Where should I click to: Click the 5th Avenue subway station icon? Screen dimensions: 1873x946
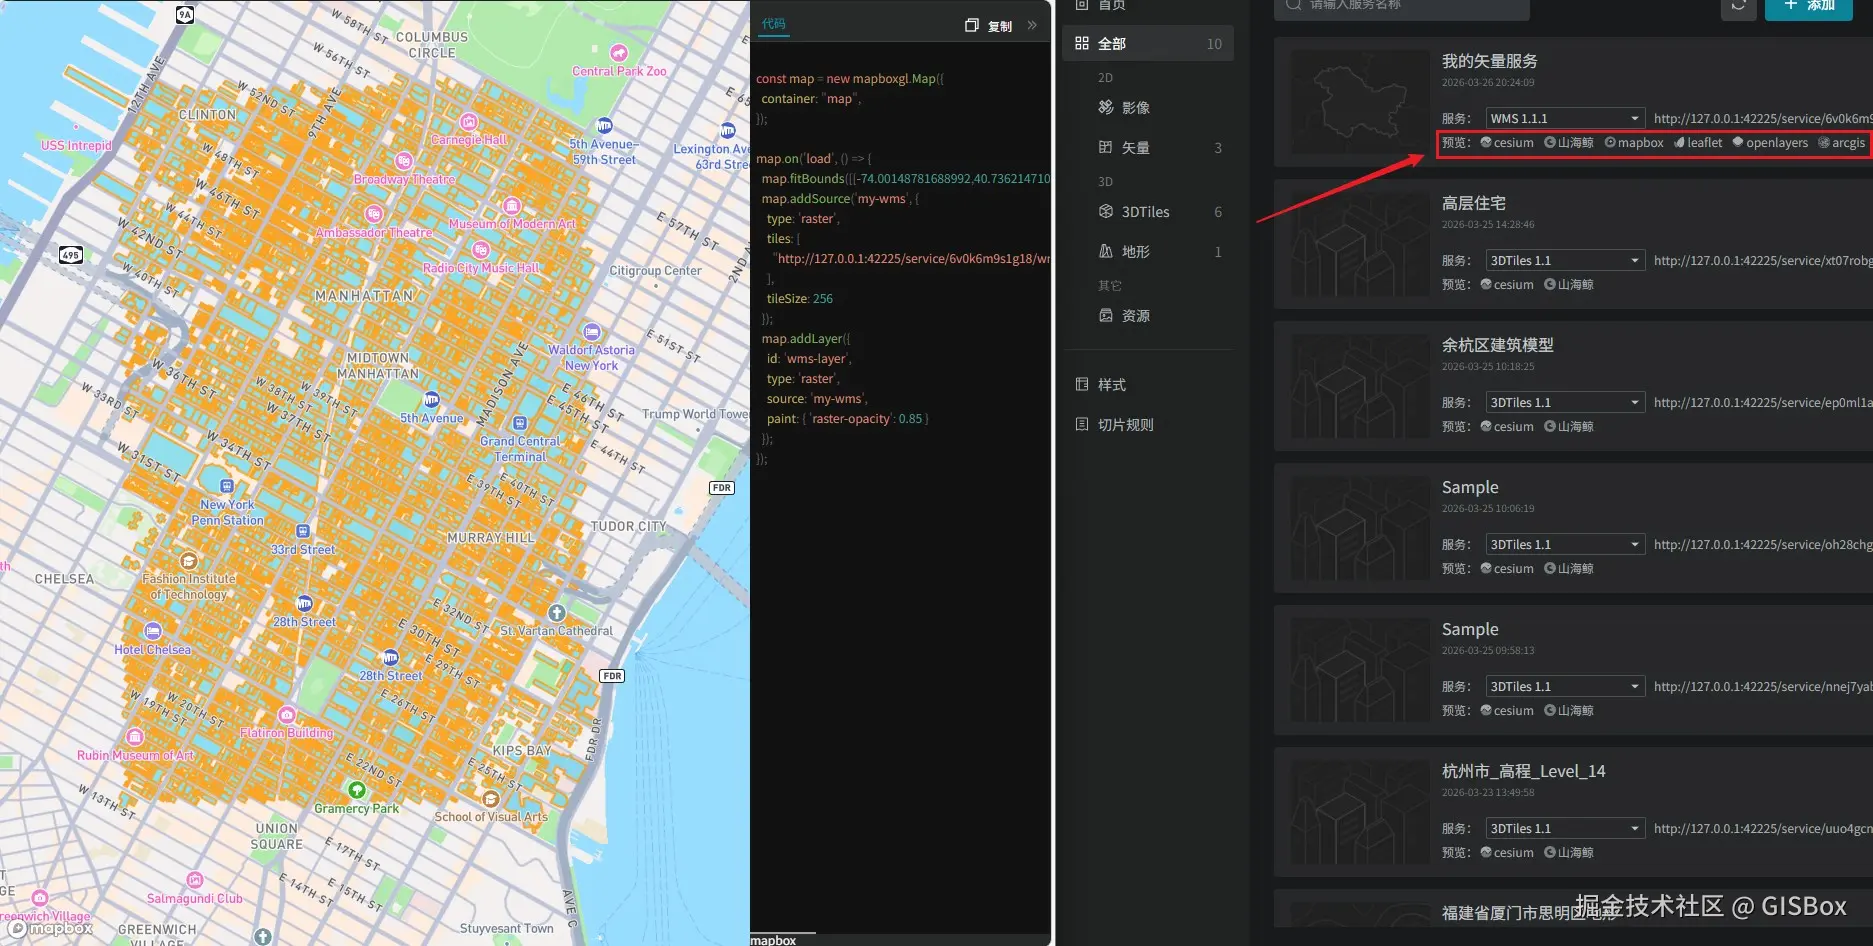pyautogui.click(x=431, y=400)
